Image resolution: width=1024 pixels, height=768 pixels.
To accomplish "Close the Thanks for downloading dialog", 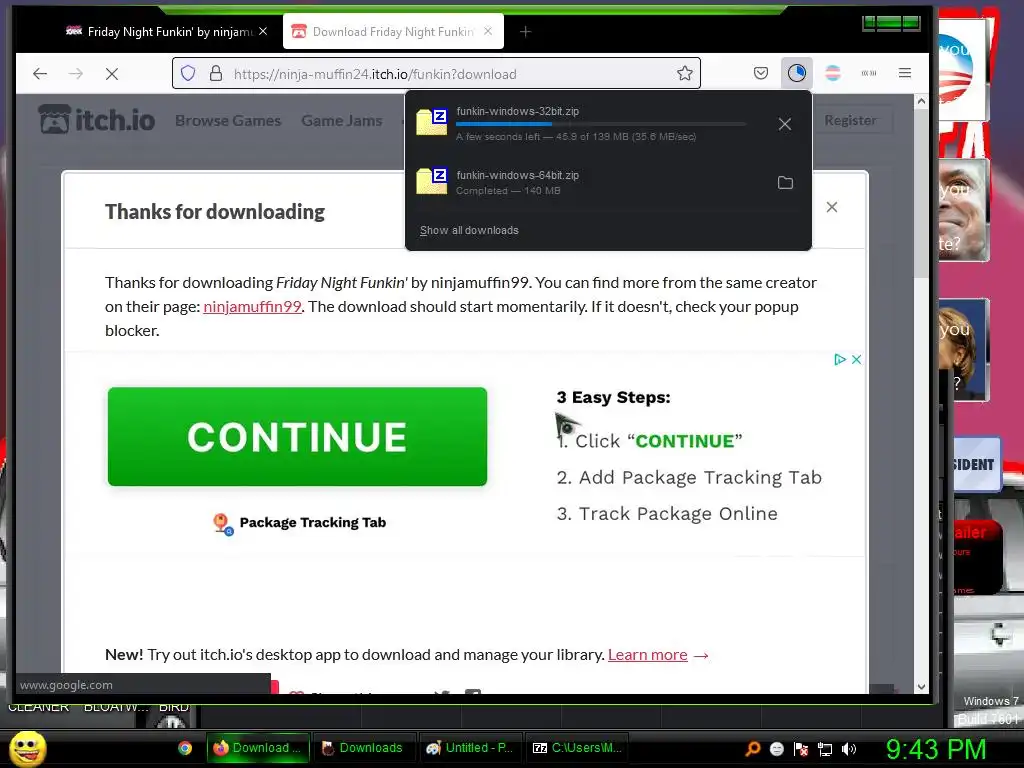I will [x=831, y=207].
